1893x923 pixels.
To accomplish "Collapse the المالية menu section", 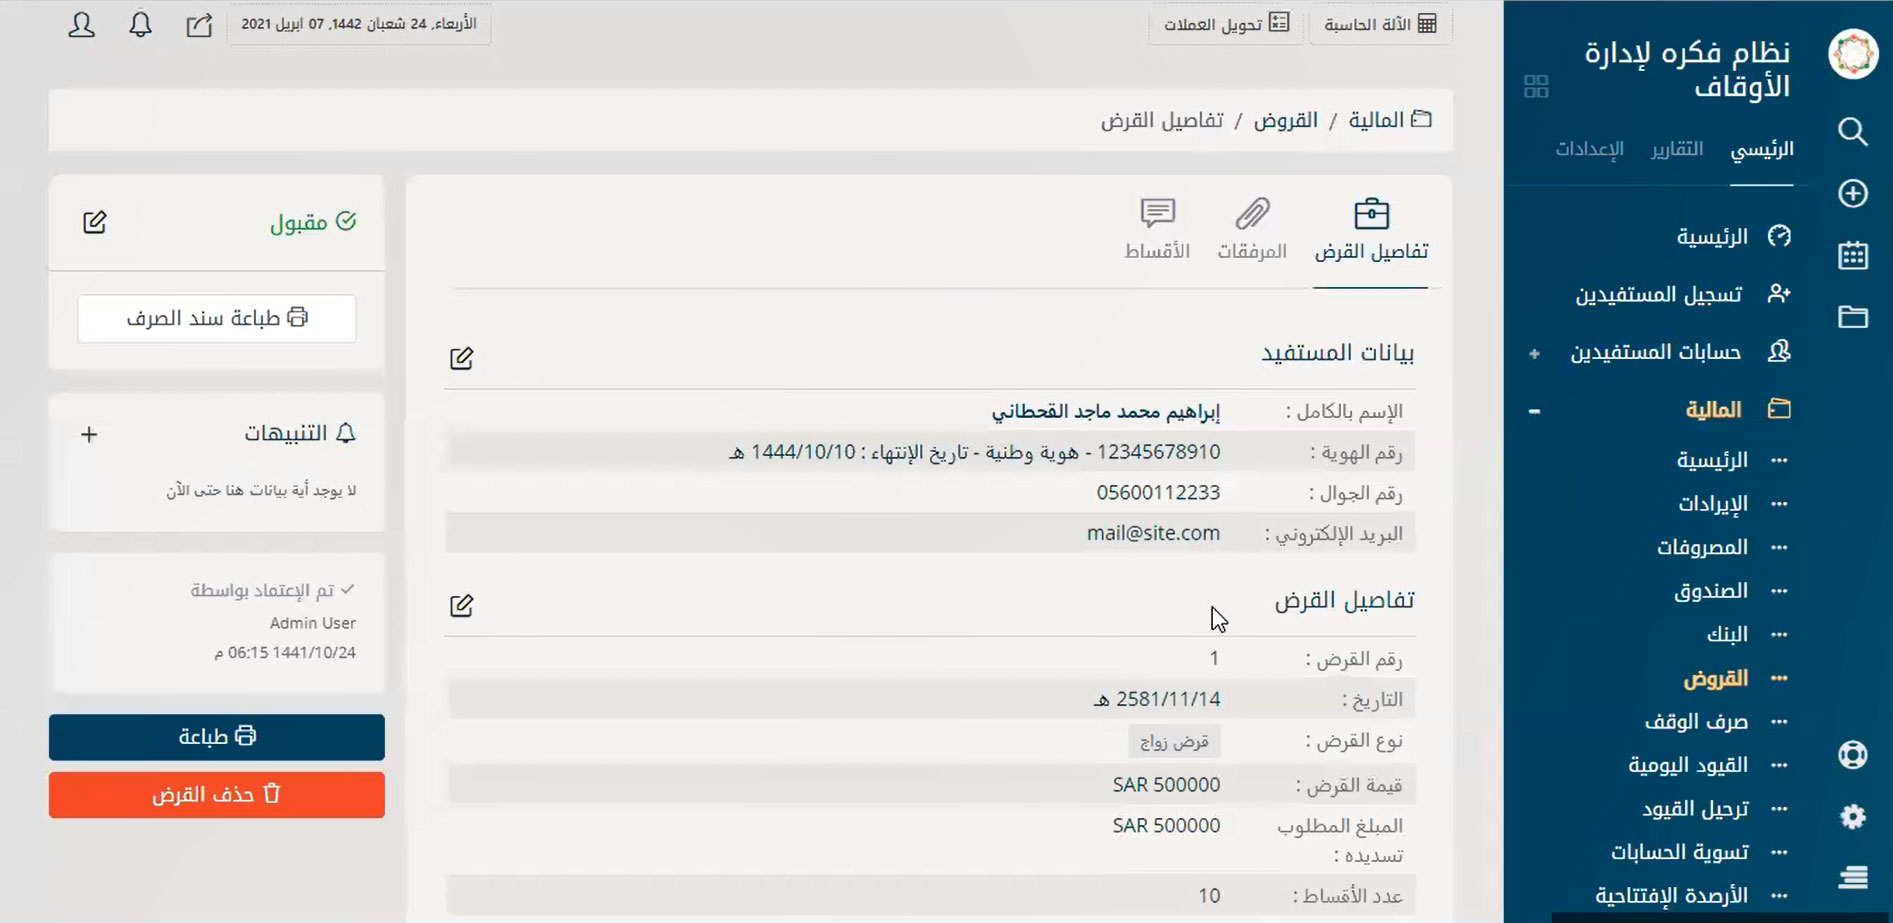I will click(x=1534, y=411).
